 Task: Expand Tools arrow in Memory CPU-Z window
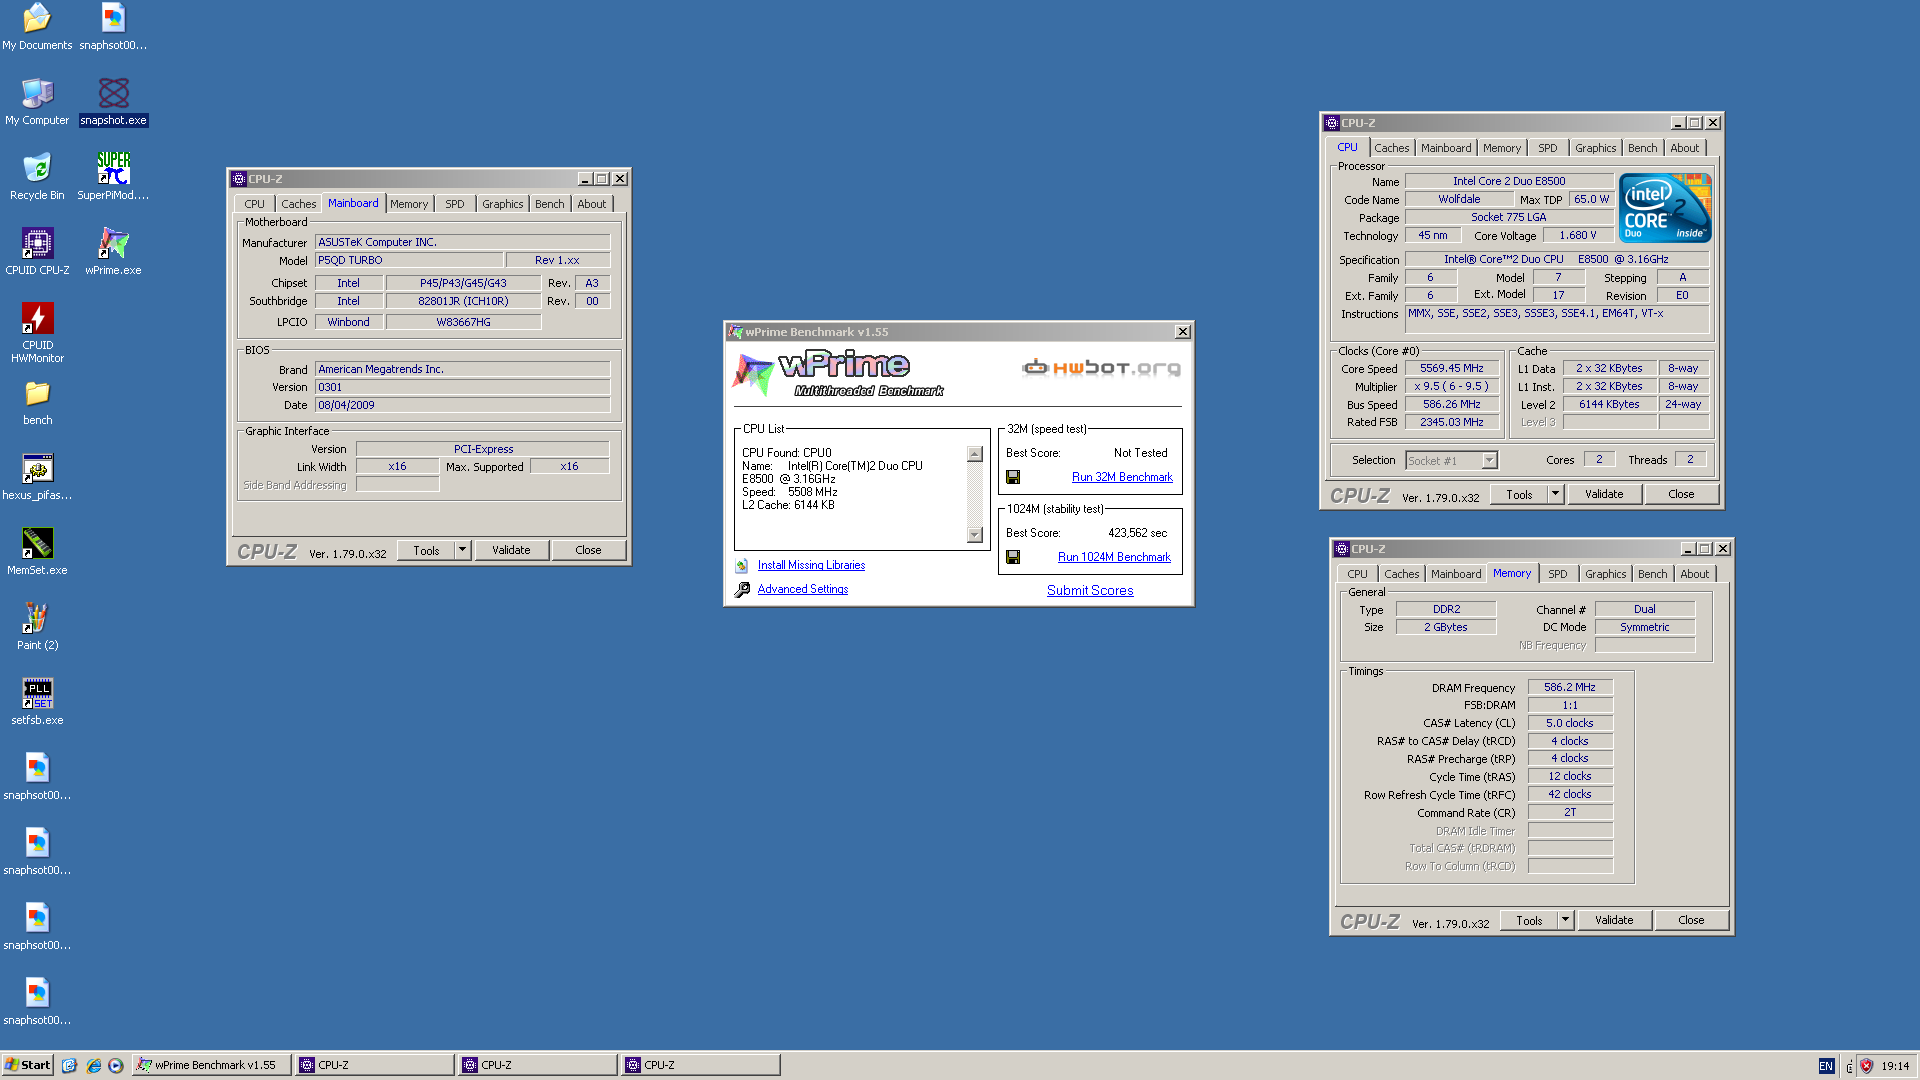pos(1565,920)
